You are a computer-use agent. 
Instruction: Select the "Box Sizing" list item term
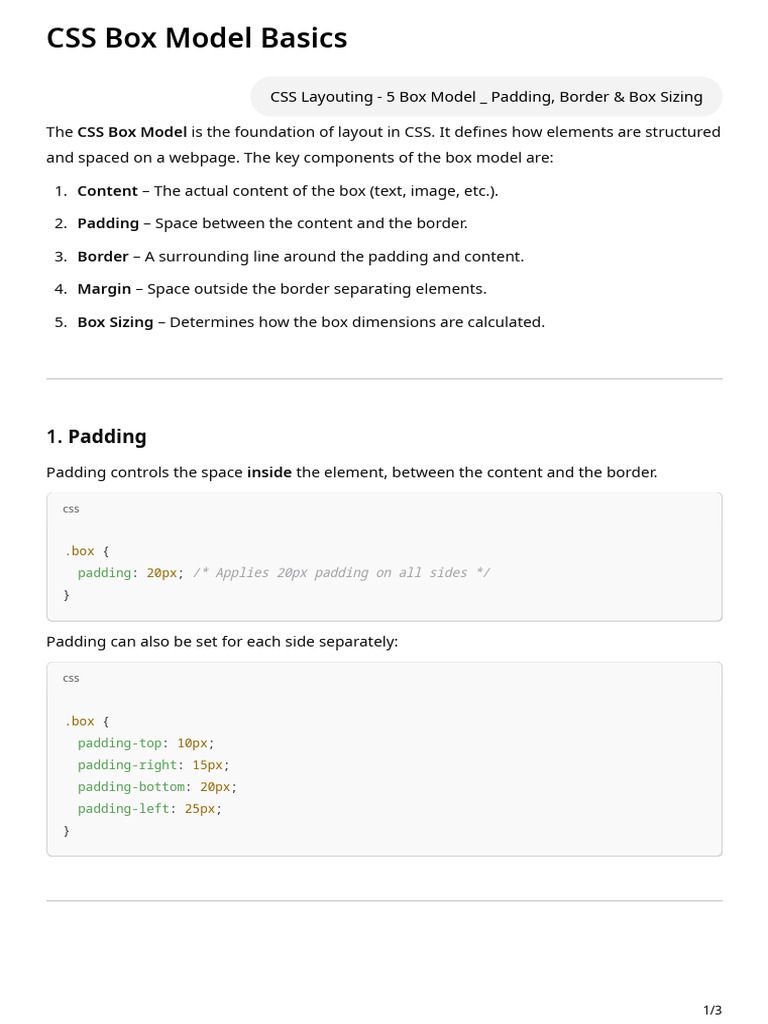[115, 322]
